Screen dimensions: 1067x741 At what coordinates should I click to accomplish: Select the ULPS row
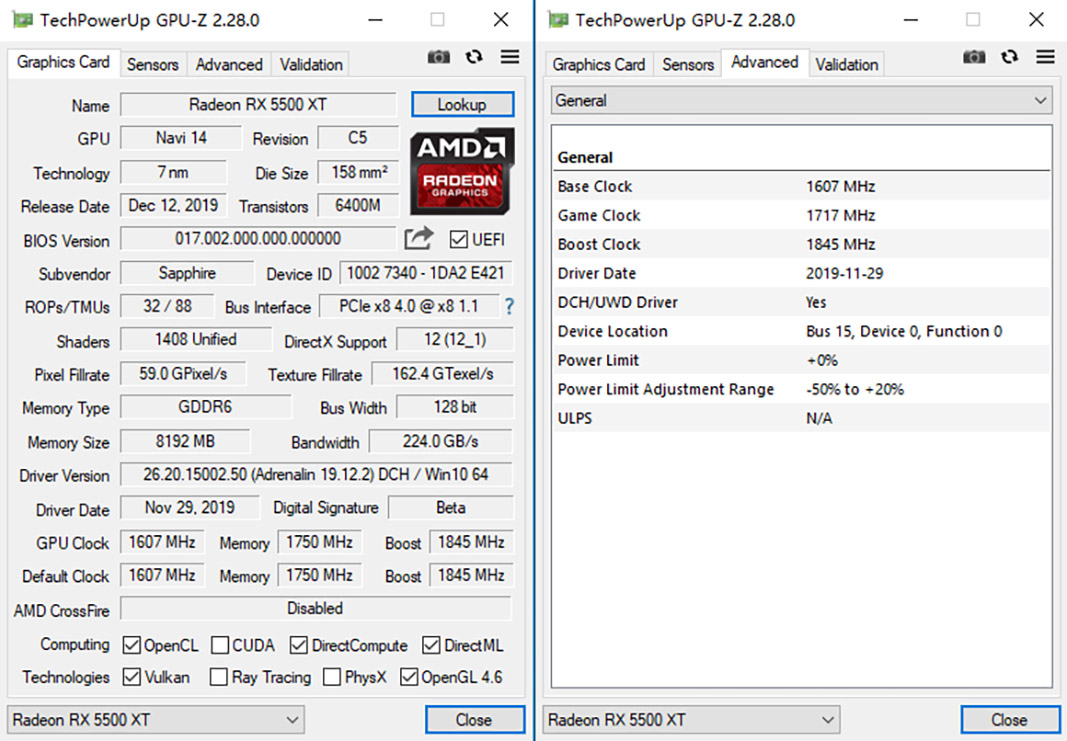801,418
